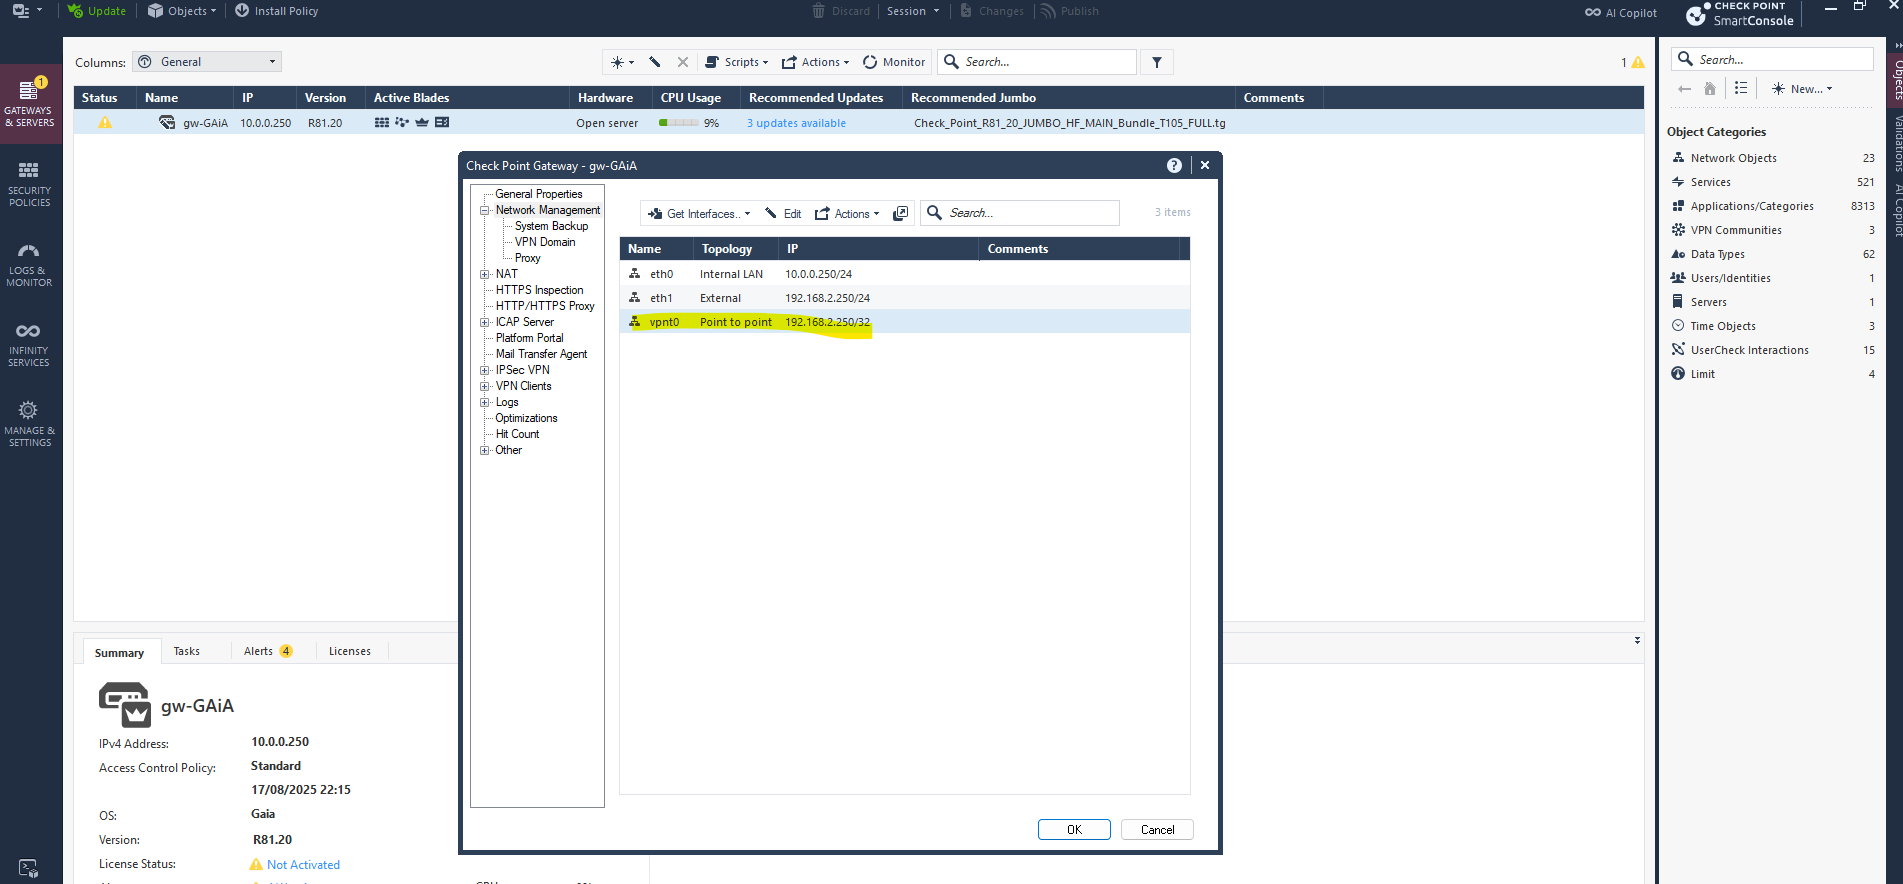1903x884 pixels.
Task: Click Cancel in the gateway dialog
Action: (x=1157, y=829)
